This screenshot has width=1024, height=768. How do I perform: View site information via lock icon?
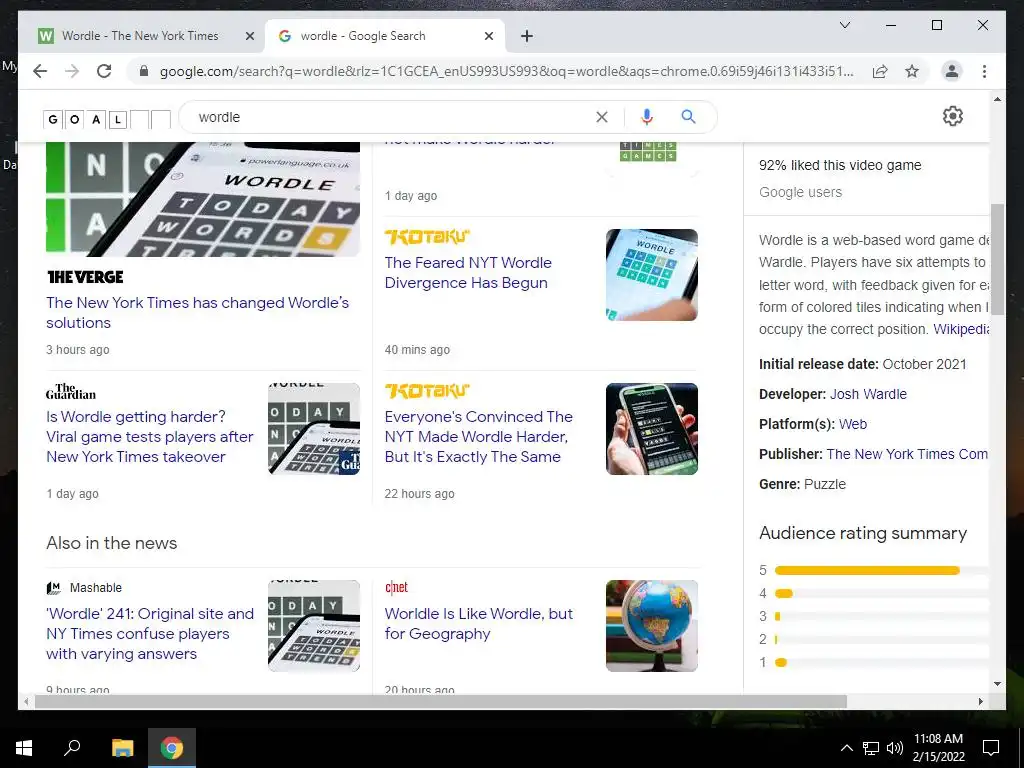point(144,71)
